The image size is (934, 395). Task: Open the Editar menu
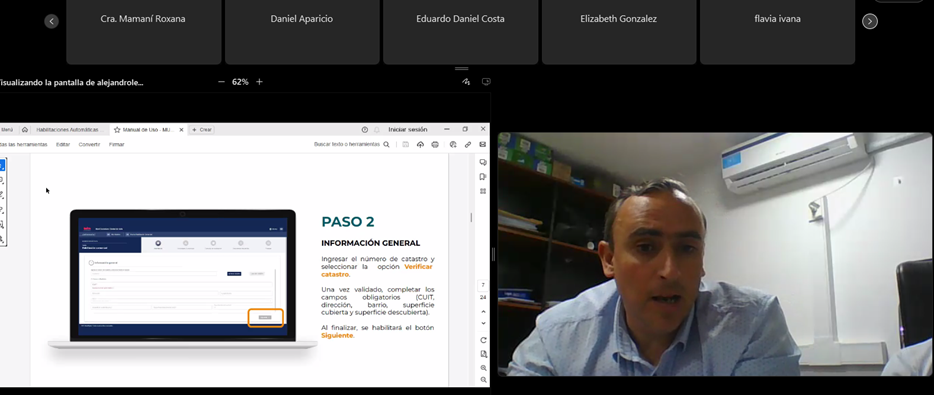[63, 144]
